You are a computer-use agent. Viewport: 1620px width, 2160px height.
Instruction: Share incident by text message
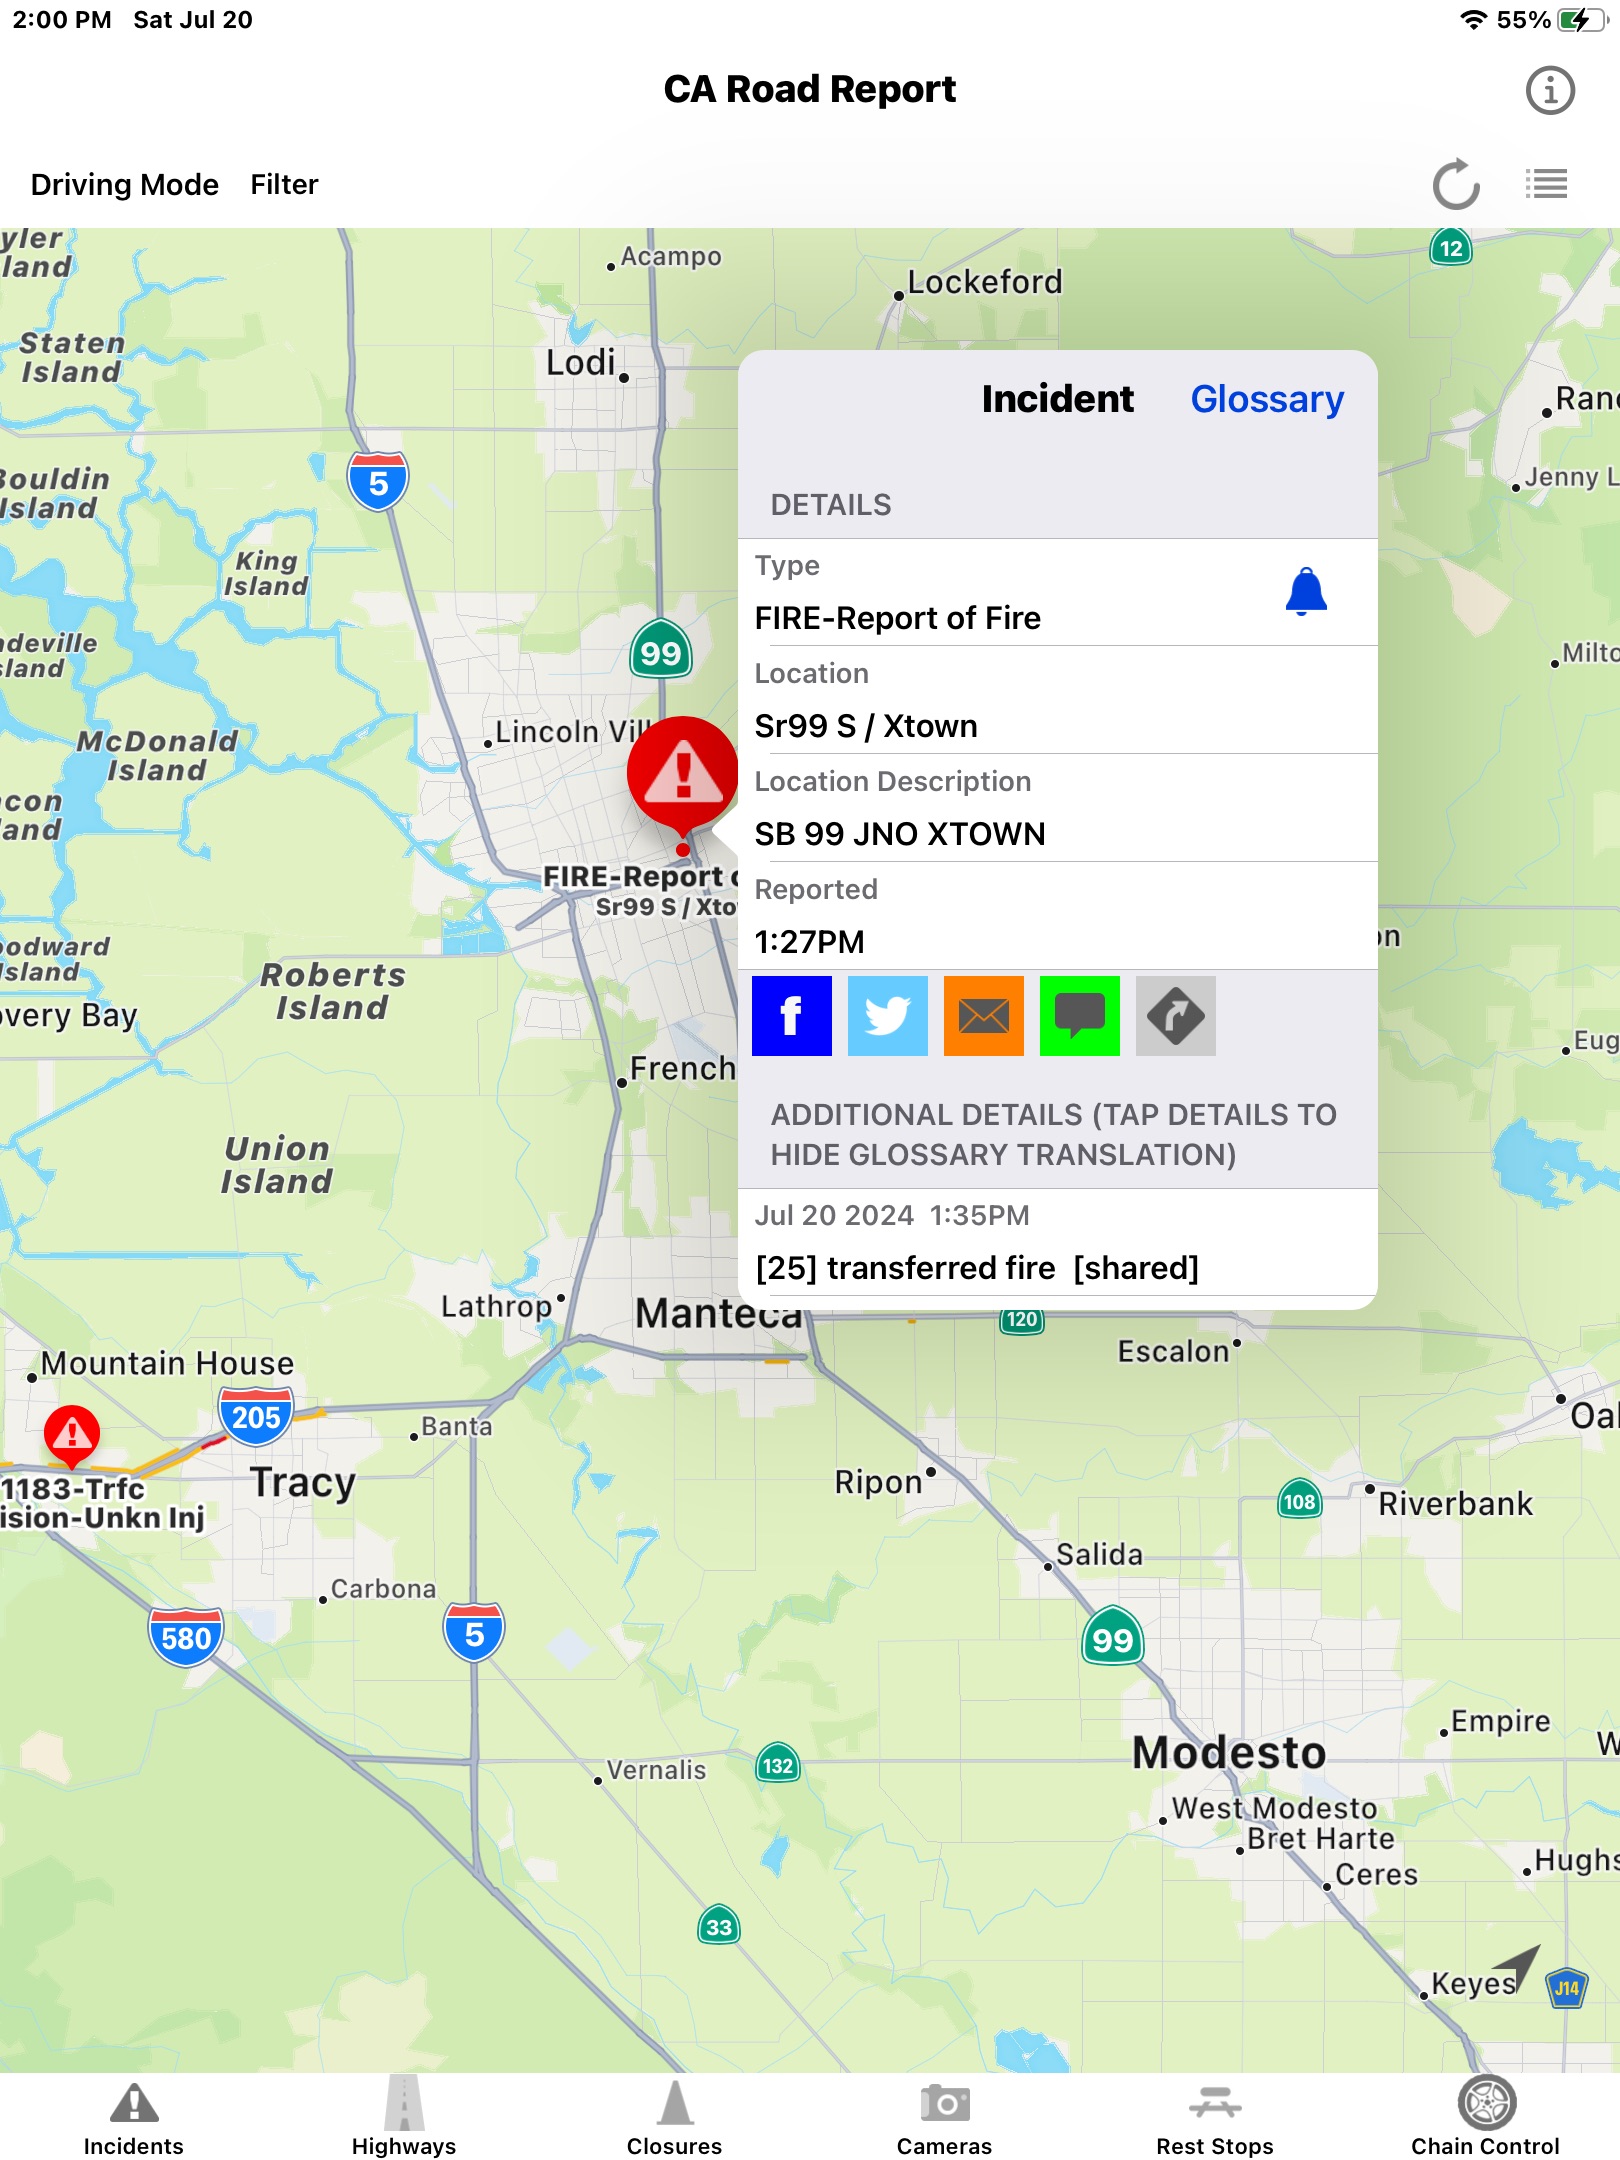click(x=1079, y=1016)
